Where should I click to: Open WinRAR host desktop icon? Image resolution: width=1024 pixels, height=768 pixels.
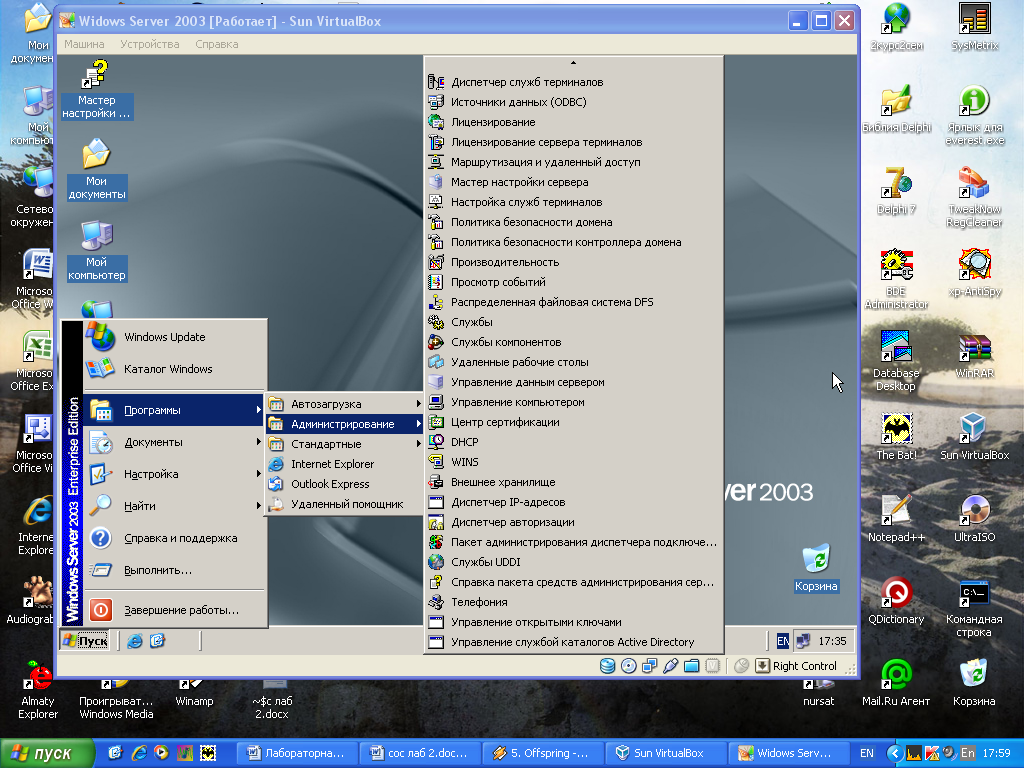pyautogui.click(x=974, y=355)
